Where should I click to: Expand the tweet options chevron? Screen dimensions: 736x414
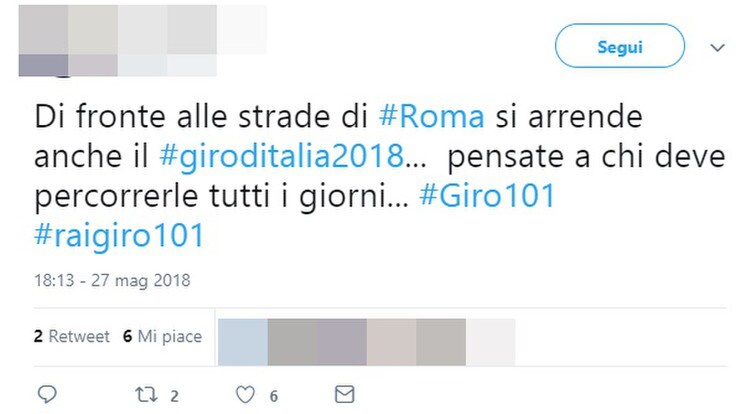[717, 47]
